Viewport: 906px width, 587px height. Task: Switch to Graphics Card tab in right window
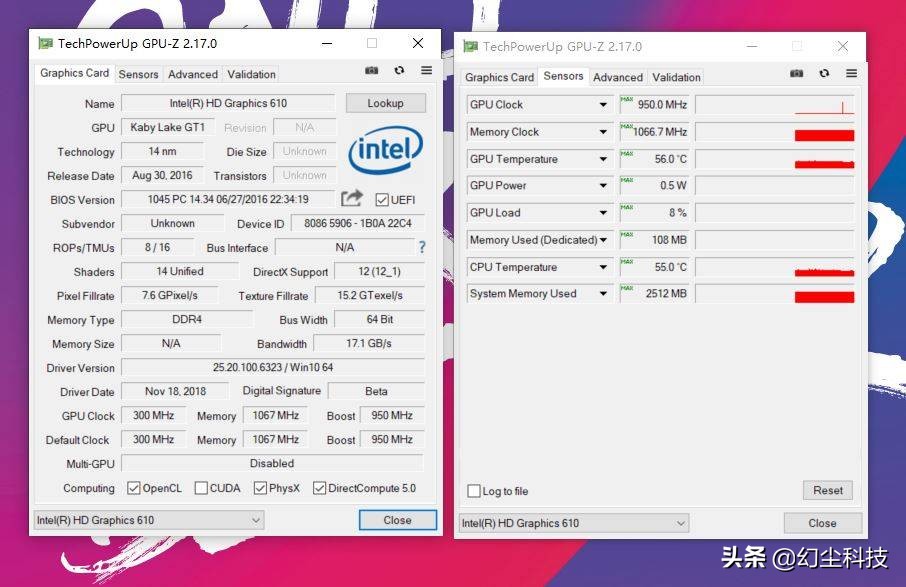coord(499,77)
